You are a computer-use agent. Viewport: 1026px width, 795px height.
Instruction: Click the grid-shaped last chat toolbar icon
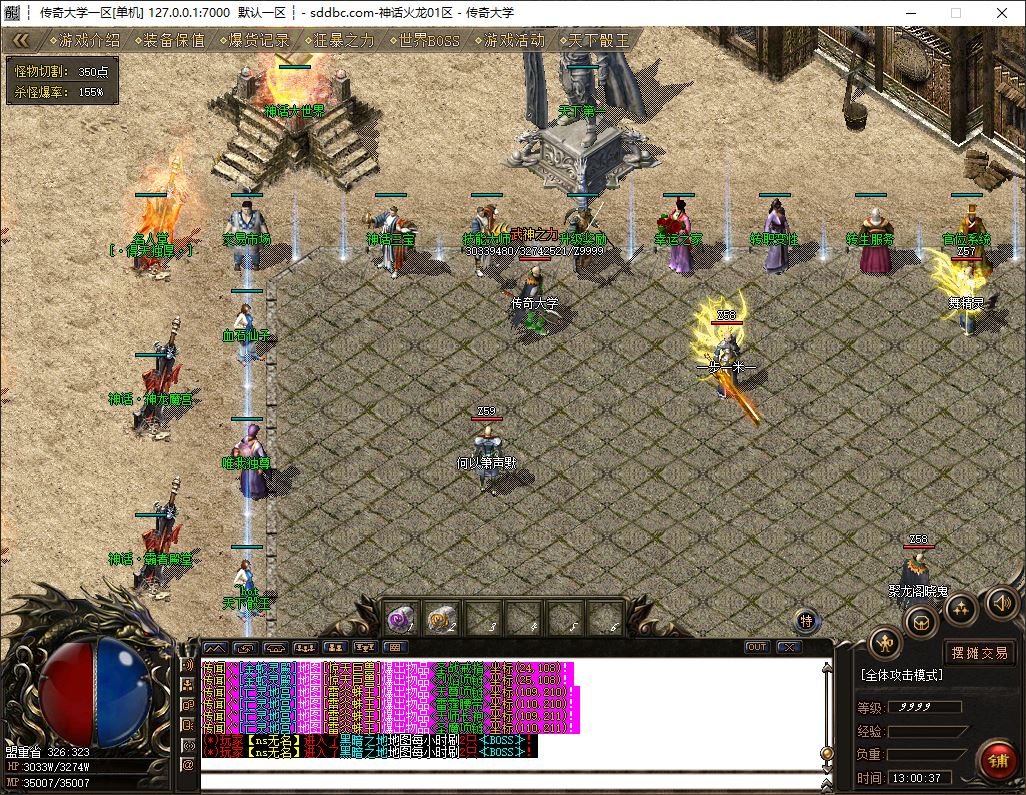(x=395, y=648)
